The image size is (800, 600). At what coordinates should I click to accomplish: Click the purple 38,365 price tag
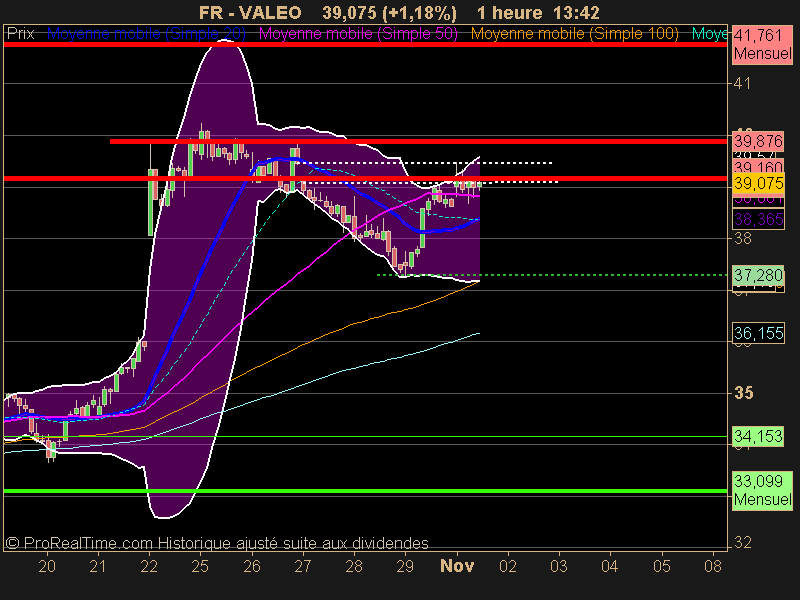tap(758, 219)
